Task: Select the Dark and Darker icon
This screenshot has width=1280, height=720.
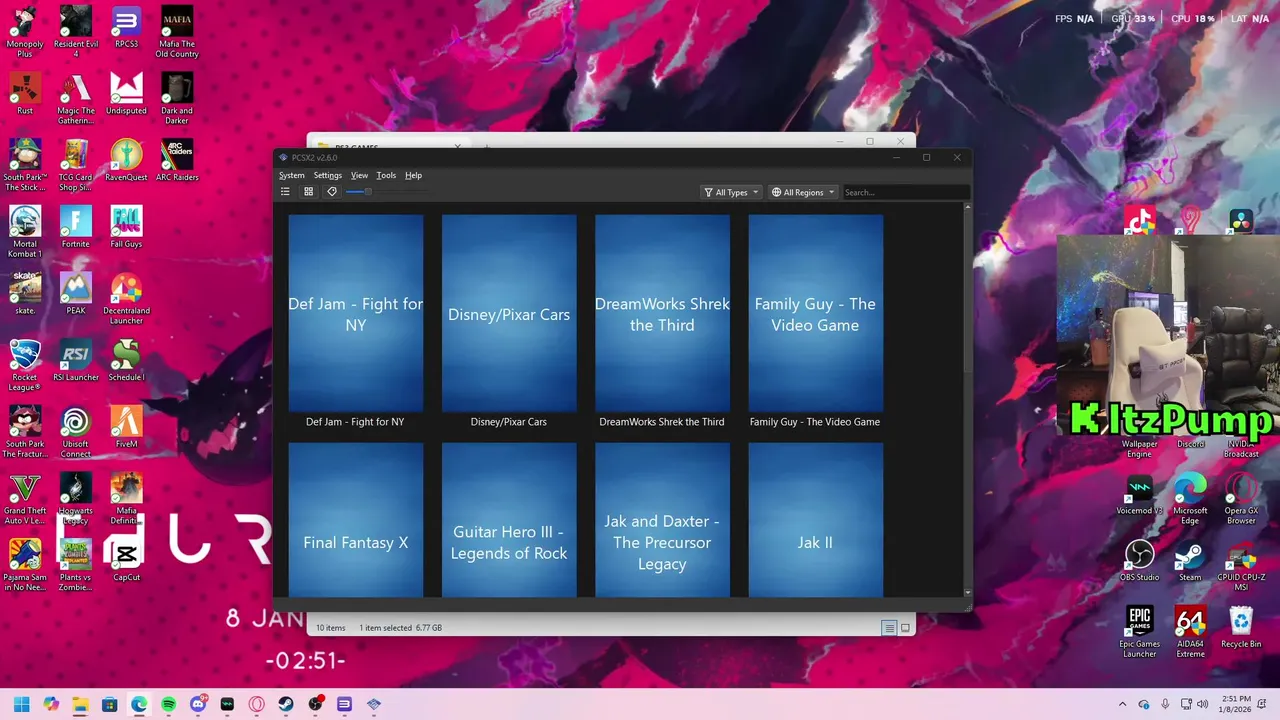Action: coord(177,99)
